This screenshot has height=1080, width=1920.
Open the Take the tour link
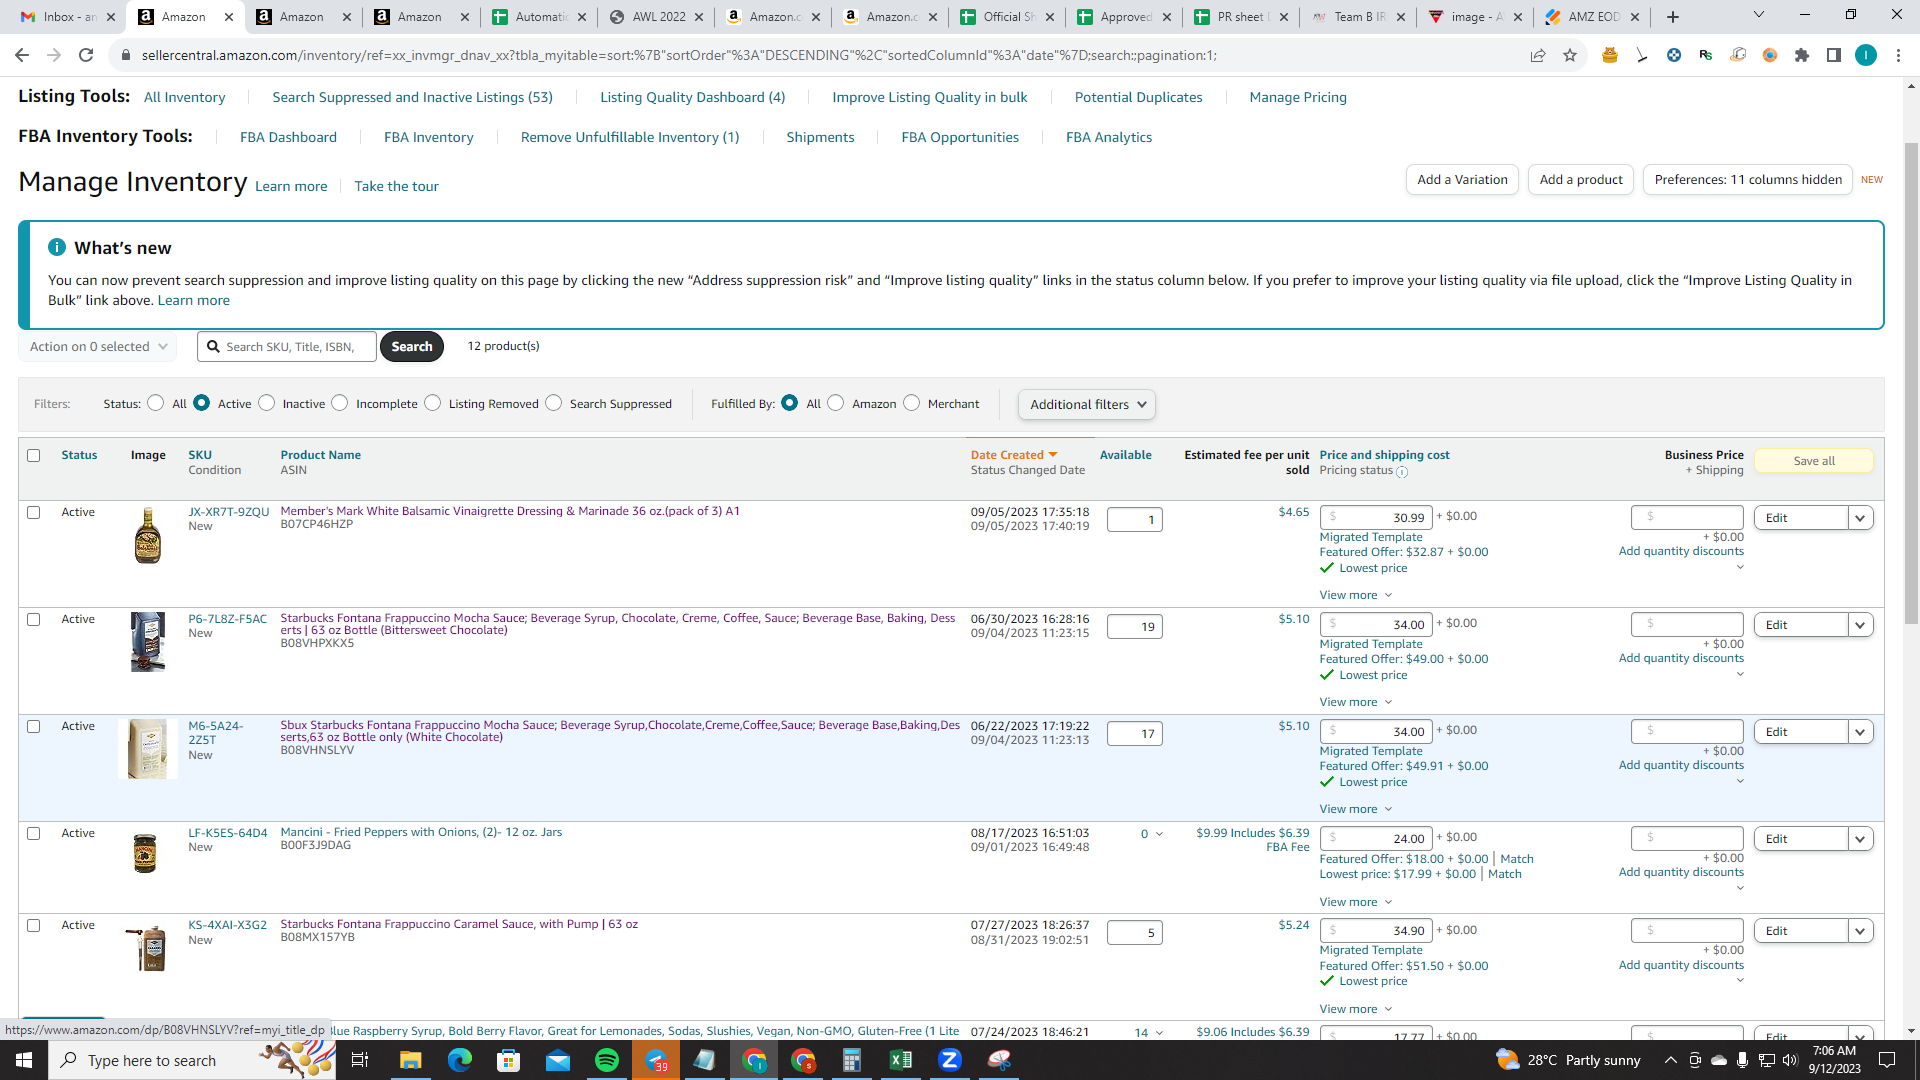[396, 186]
